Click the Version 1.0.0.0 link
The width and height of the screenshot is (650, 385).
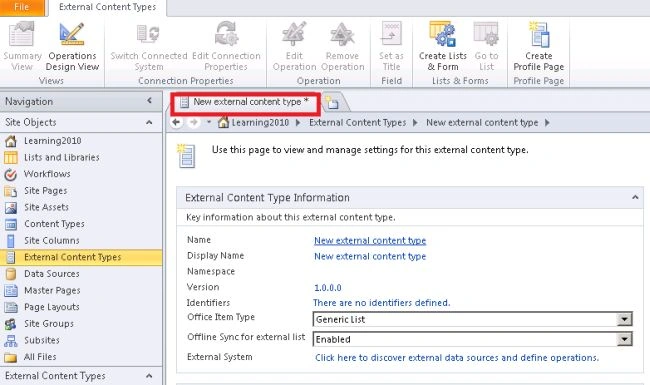tap(327, 288)
